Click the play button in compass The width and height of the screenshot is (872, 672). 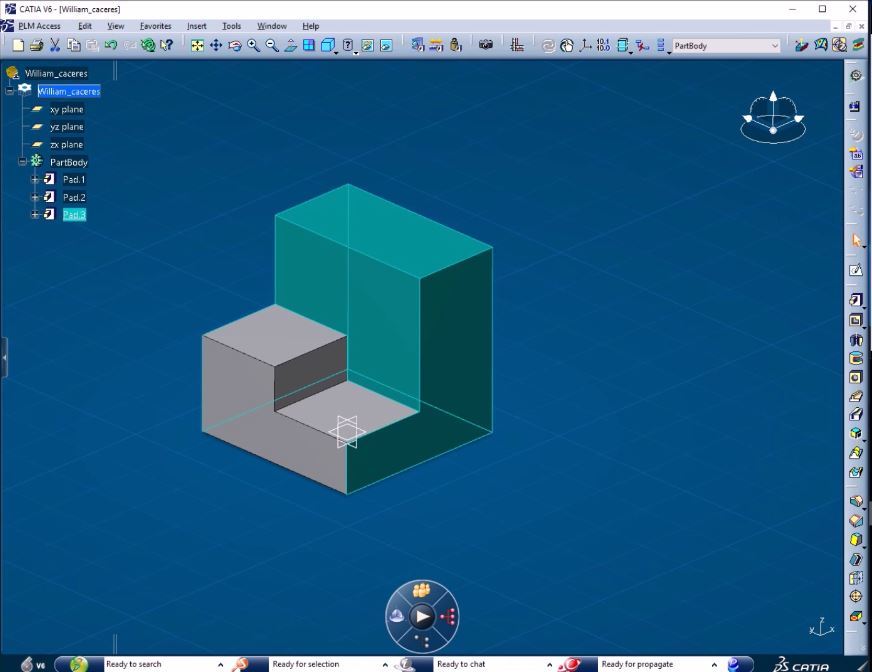[422, 616]
